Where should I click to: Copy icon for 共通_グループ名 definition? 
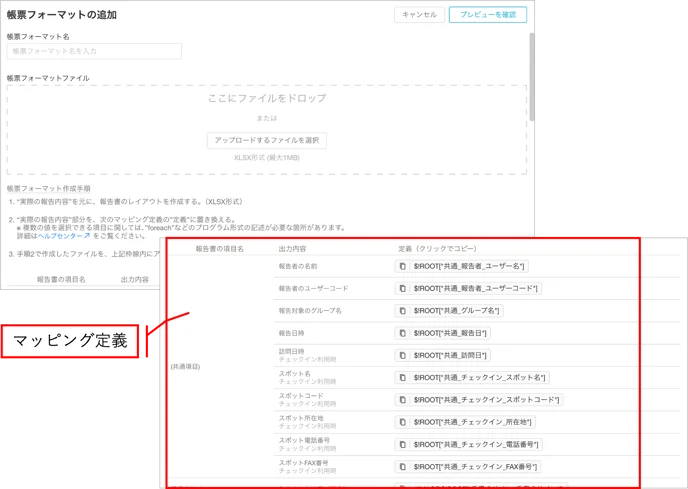point(402,311)
